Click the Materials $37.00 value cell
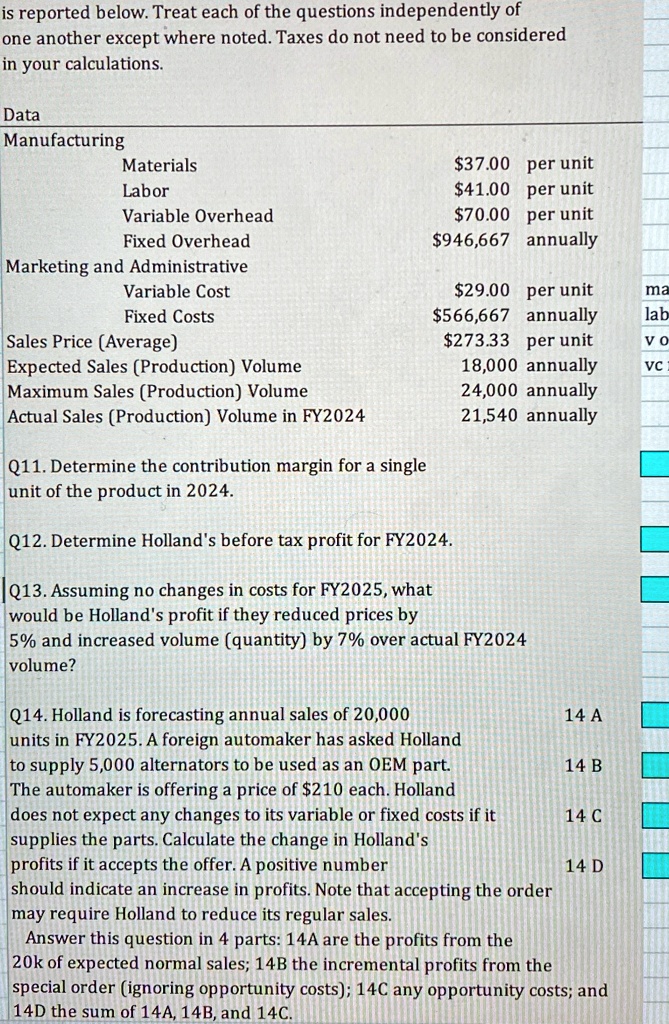The image size is (669, 1024). tap(482, 163)
